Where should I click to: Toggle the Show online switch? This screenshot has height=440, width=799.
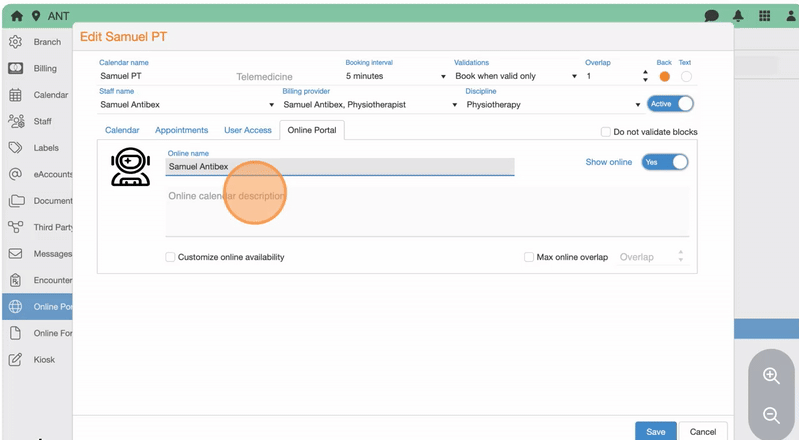(665, 162)
